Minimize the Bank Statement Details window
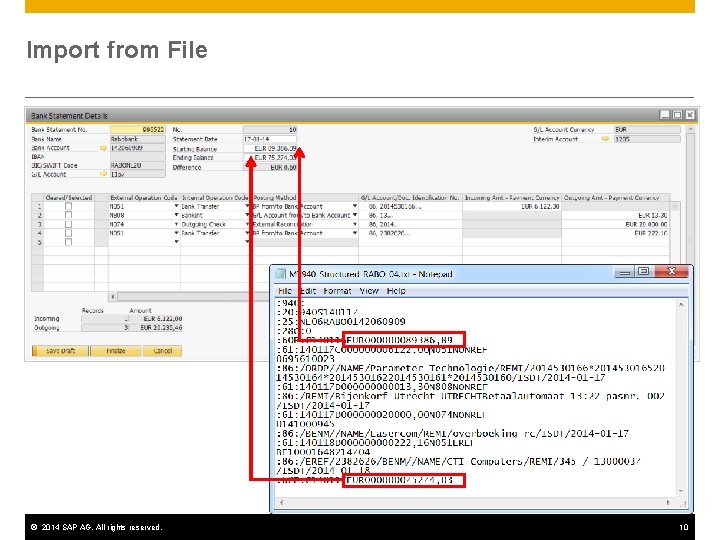The height and width of the screenshot is (540, 720). (x=664, y=115)
